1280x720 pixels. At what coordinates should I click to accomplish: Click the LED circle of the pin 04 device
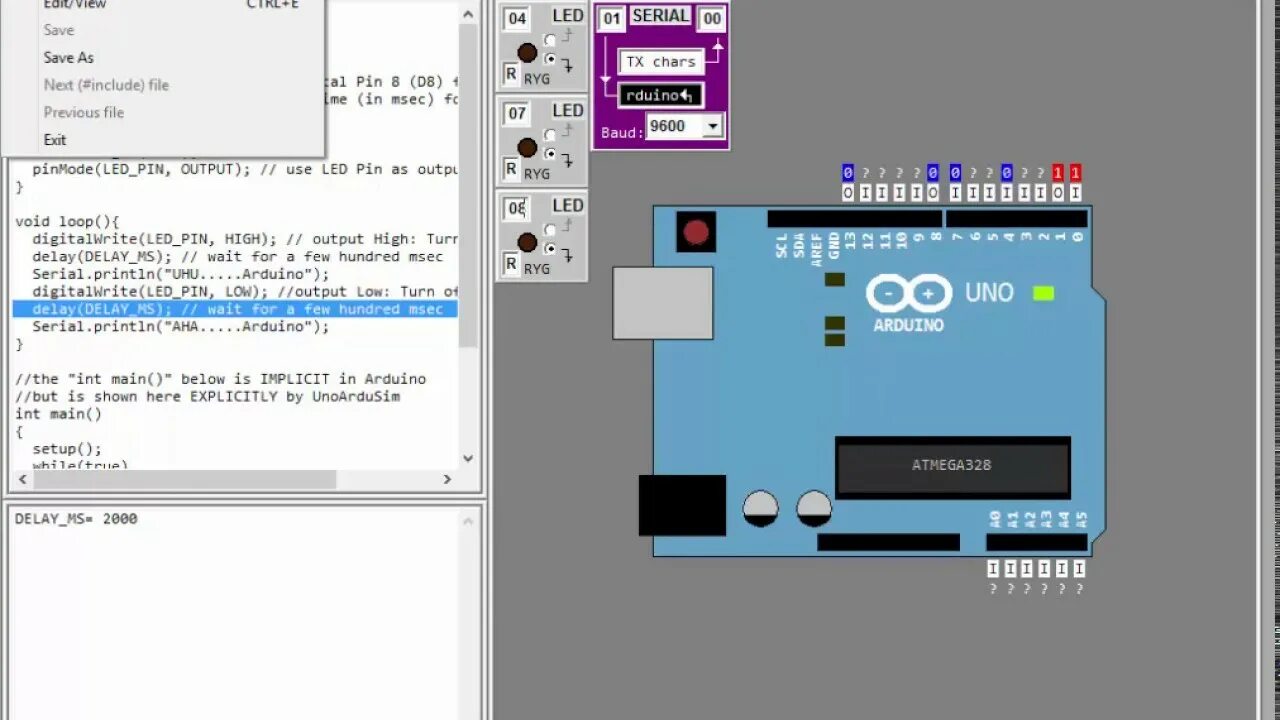coord(527,52)
